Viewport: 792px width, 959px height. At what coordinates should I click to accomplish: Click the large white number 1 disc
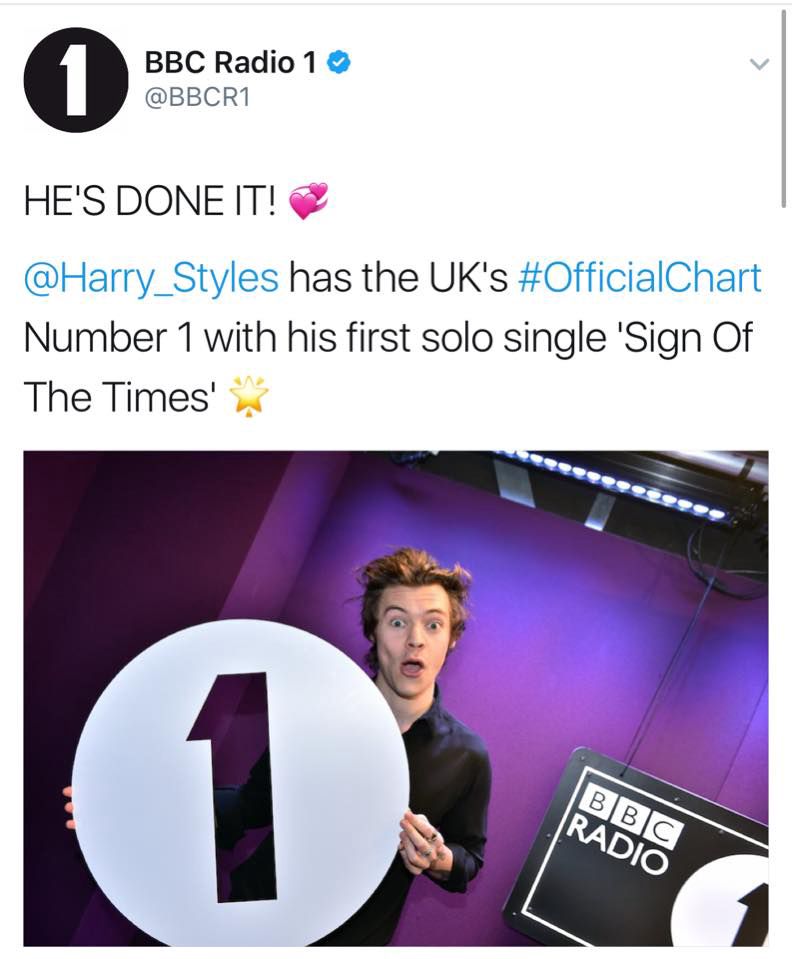coord(240,783)
